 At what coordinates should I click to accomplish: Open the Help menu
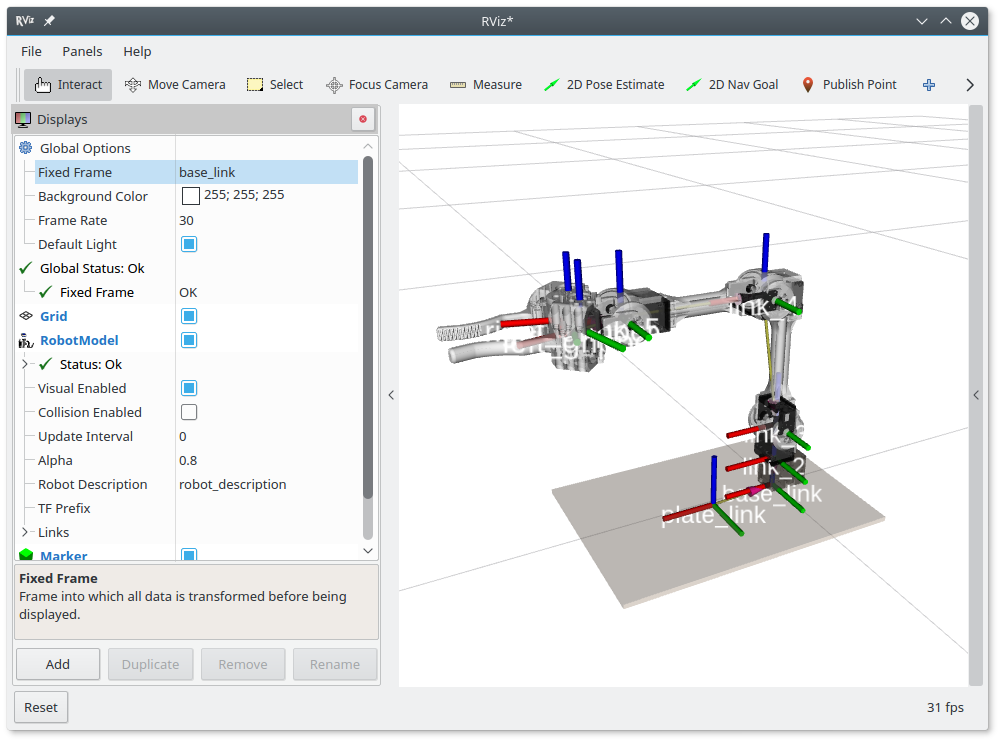click(x=137, y=52)
